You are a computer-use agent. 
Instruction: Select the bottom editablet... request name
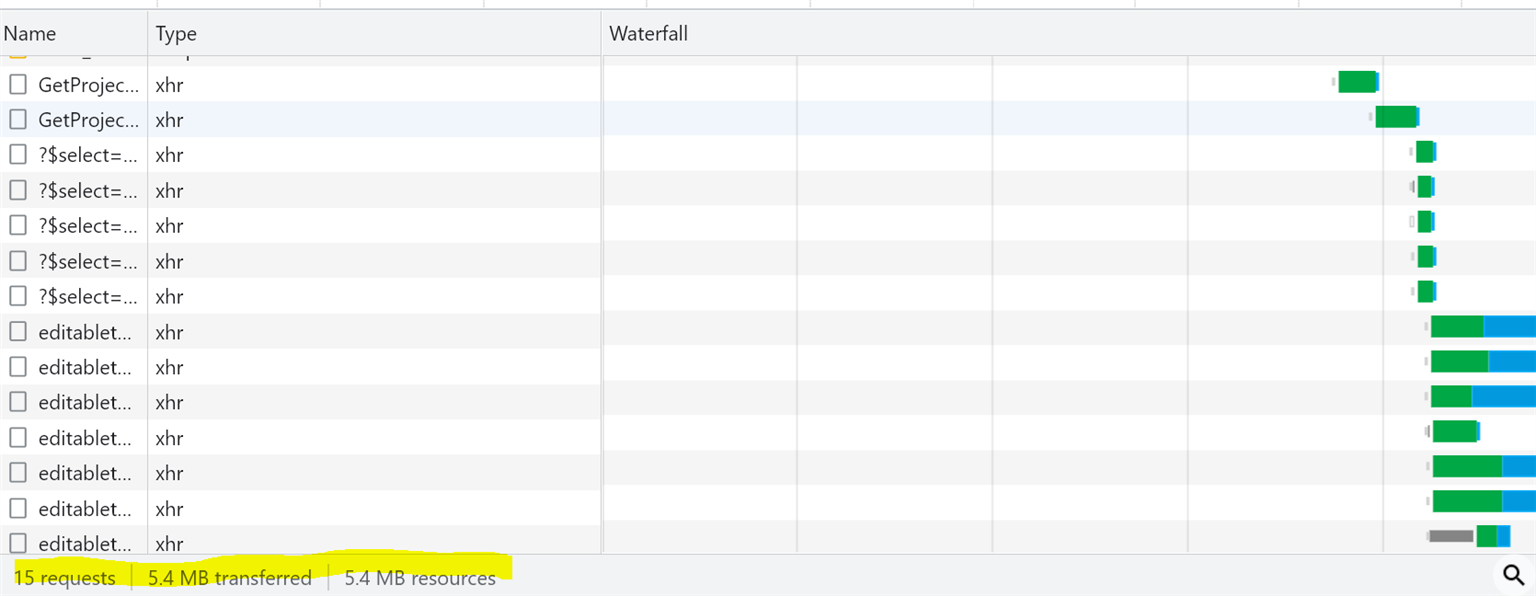click(x=85, y=544)
